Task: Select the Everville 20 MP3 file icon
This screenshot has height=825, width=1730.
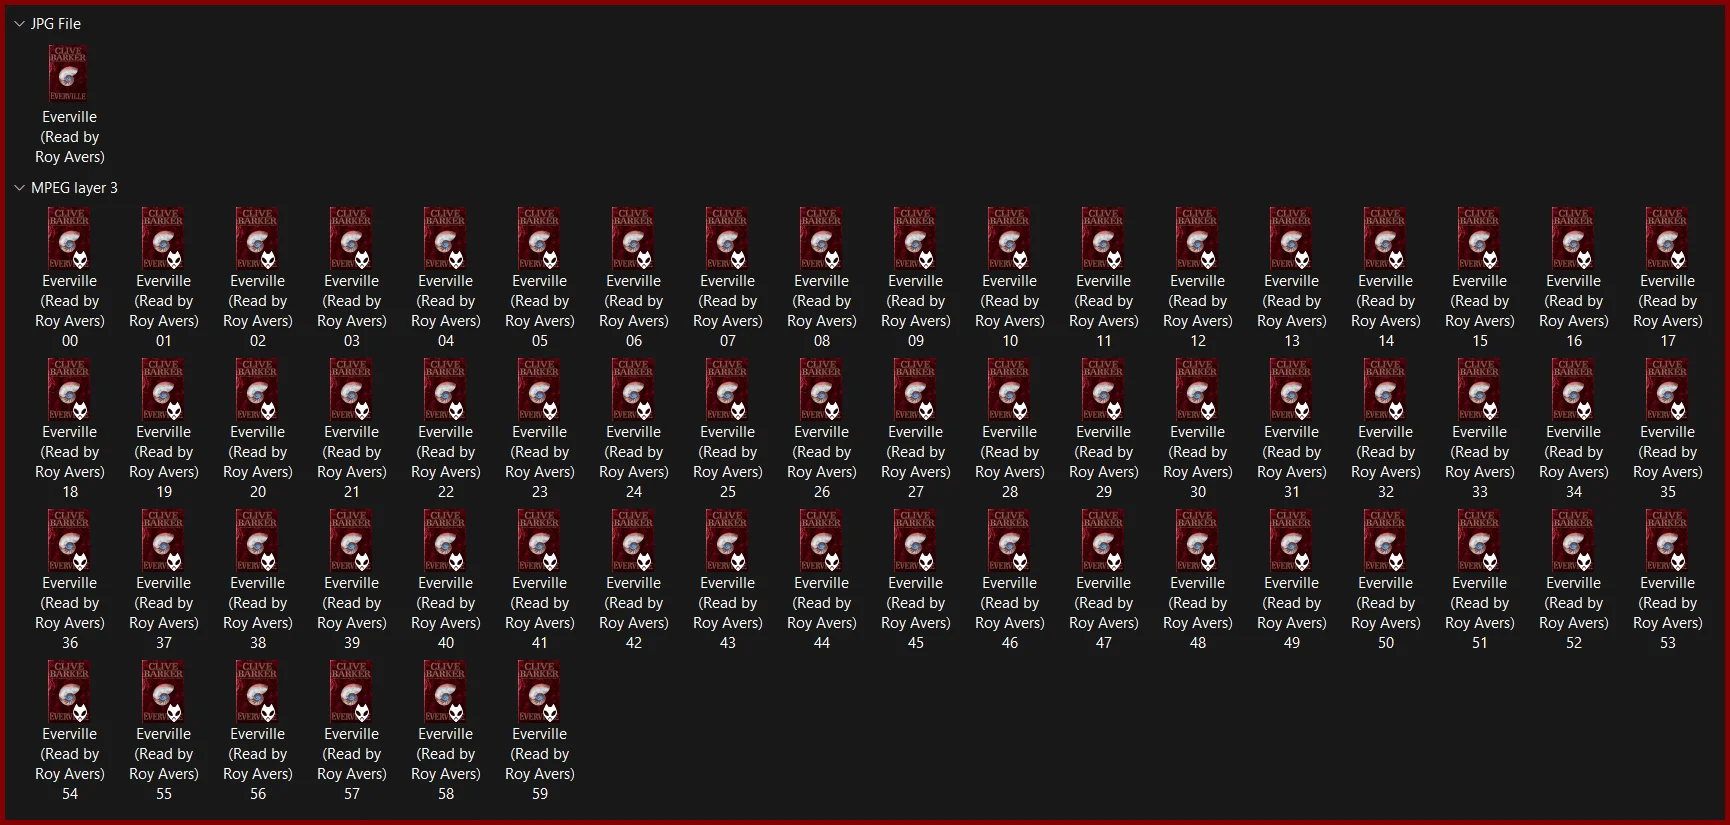Action: 257,389
